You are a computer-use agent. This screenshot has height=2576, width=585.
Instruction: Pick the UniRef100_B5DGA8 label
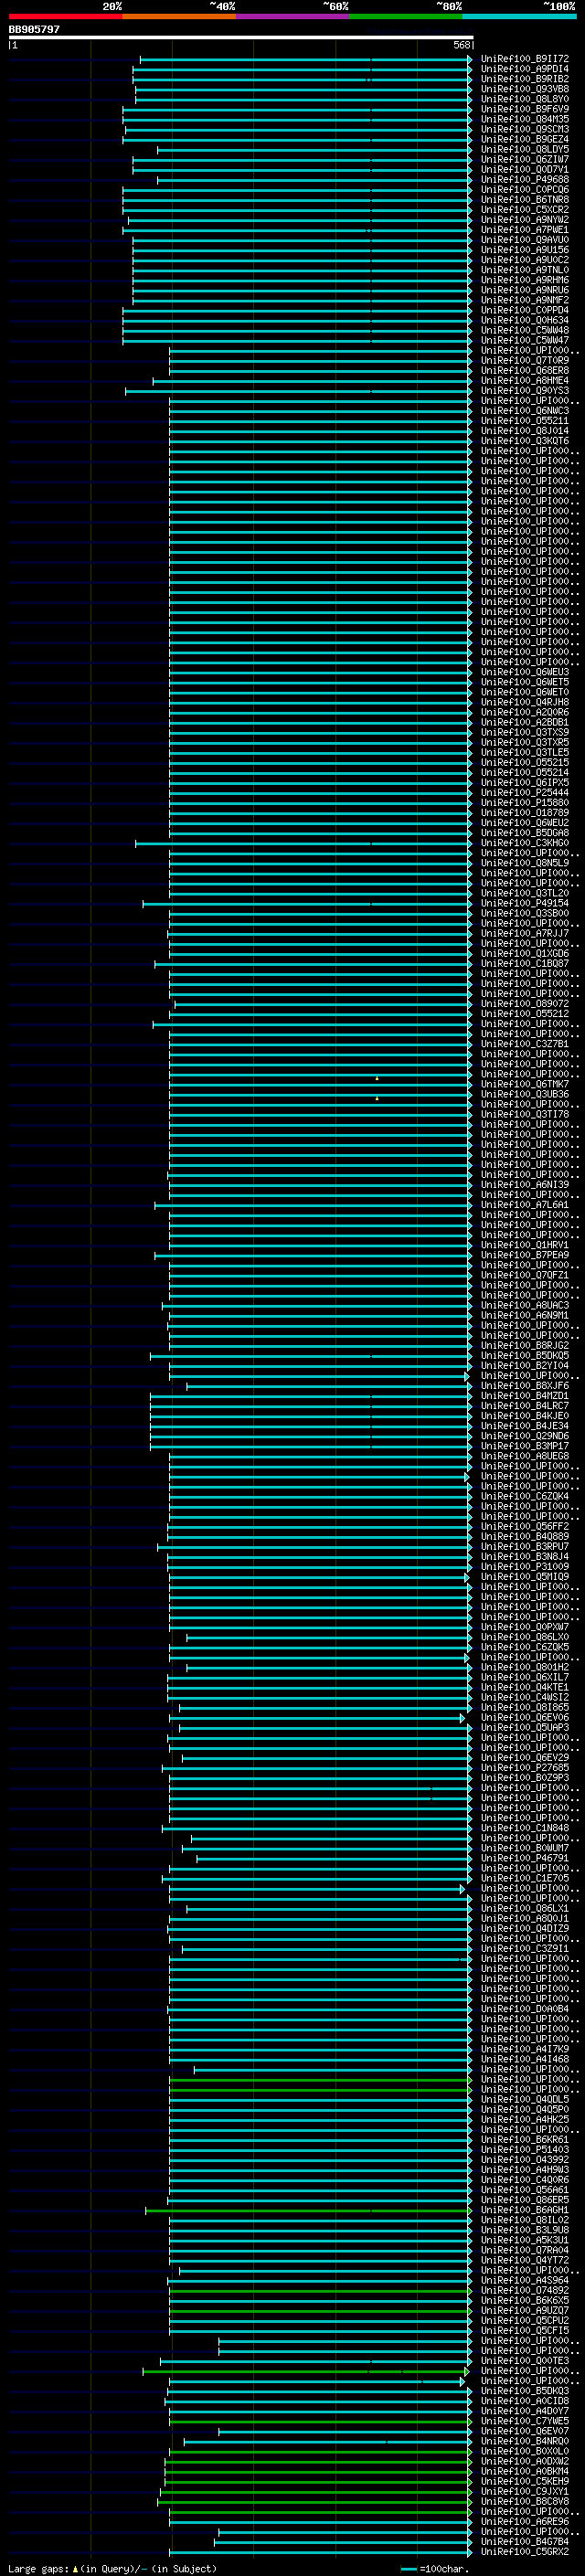pos(525,832)
